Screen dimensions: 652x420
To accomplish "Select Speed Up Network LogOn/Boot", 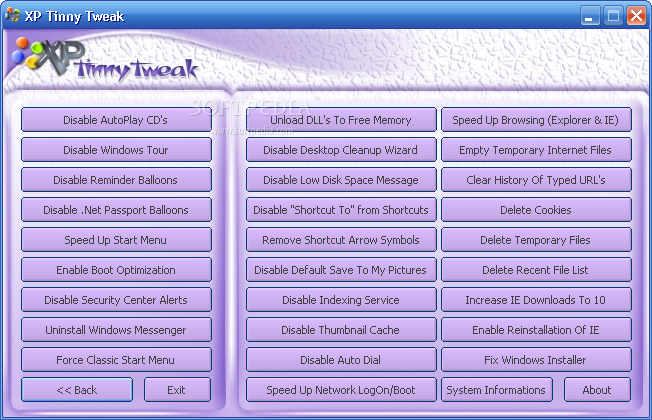I will [341, 390].
